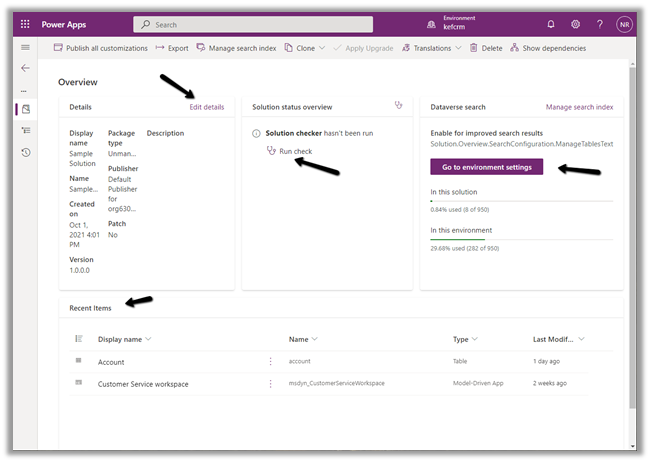This screenshot has width=650, height=463.
Task: Click '29.68% used (282 of 950)' text
Action: coord(465,249)
